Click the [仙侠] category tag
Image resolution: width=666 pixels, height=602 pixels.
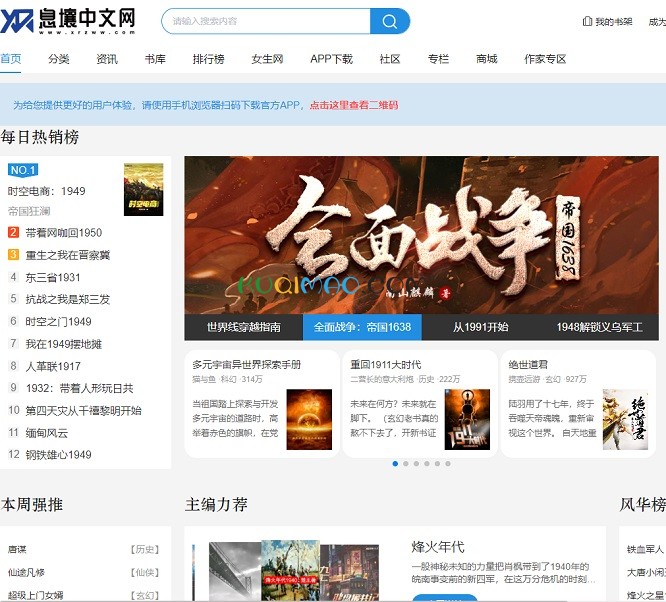[x=145, y=572]
